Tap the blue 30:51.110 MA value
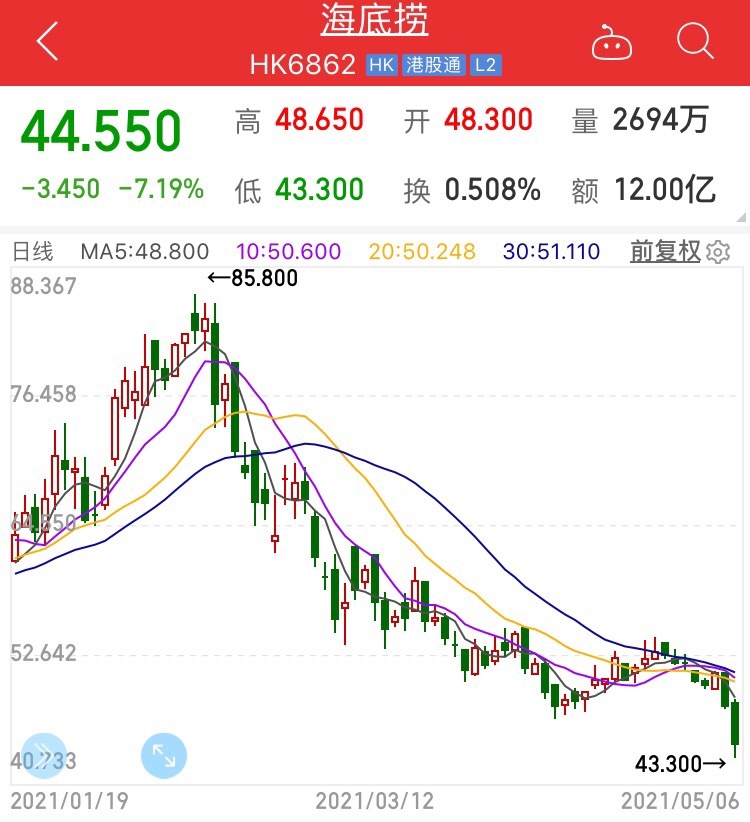The image size is (750, 822). tap(551, 252)
